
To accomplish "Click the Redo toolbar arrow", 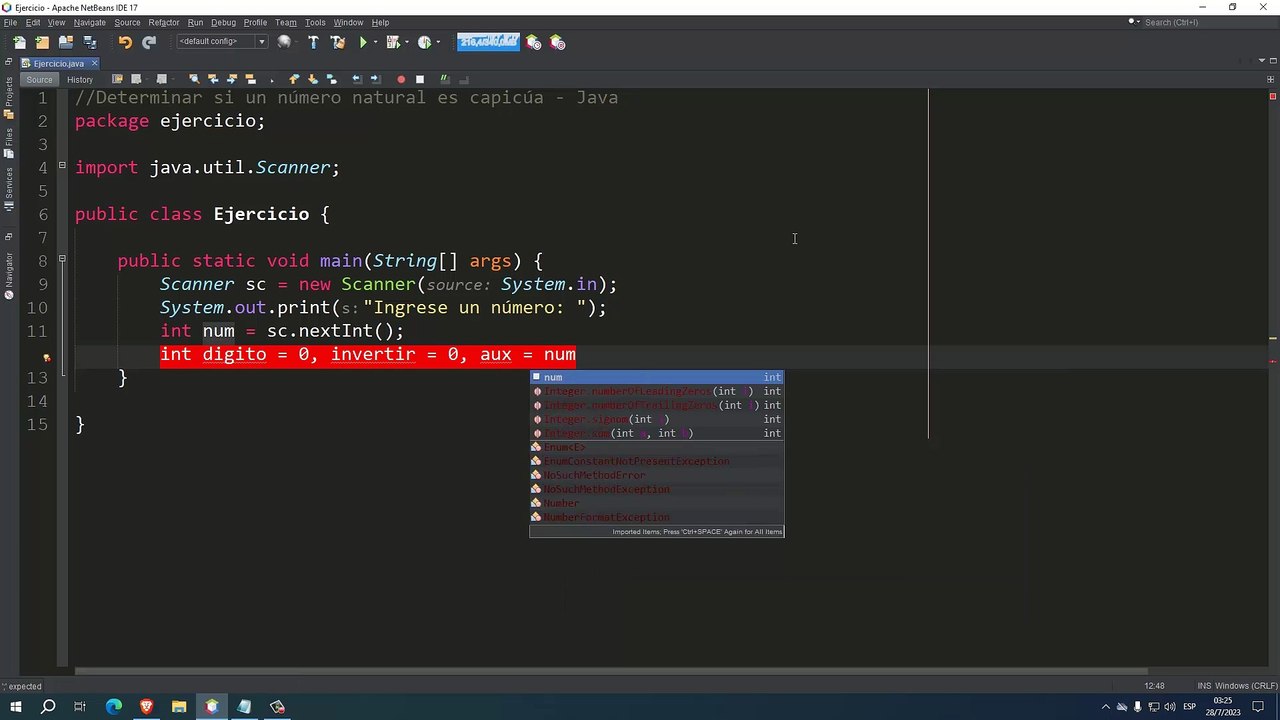I will tap(149, 42).
